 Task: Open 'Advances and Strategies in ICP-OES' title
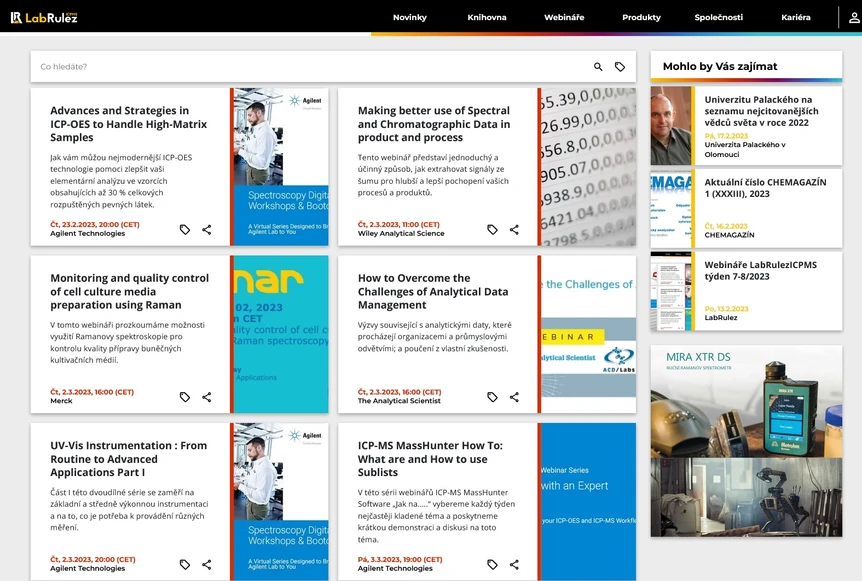click(x=129, y=124)
